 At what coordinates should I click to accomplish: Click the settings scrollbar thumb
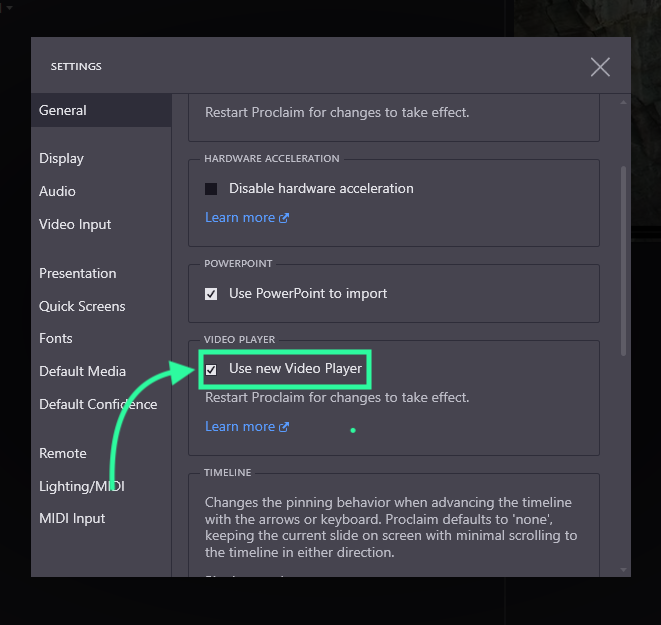point(623,261)
